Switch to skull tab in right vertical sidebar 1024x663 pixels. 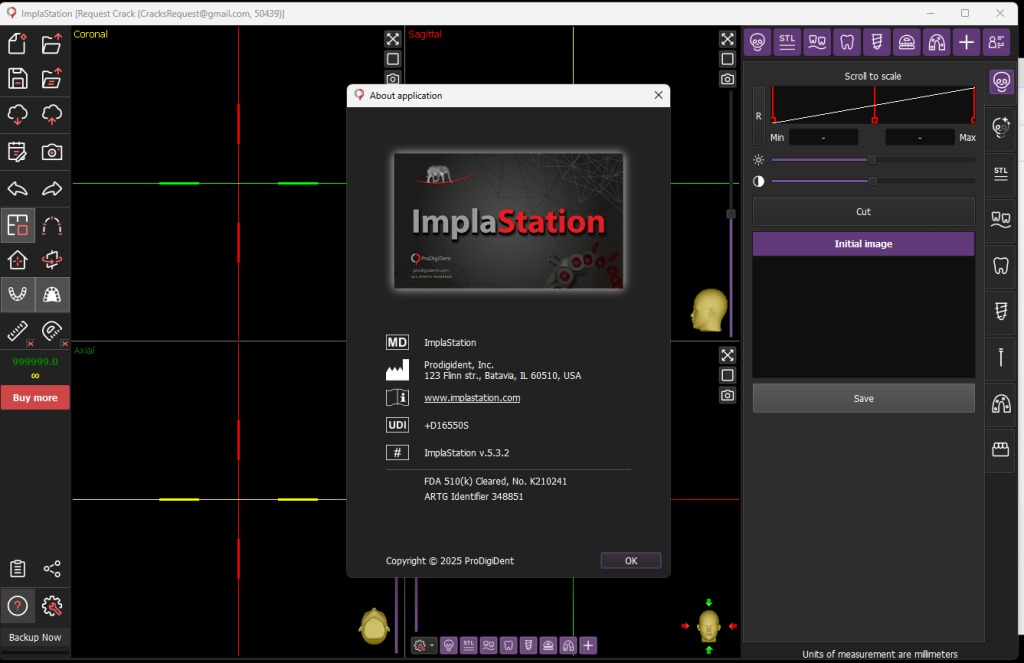(x=1000, y=82)
